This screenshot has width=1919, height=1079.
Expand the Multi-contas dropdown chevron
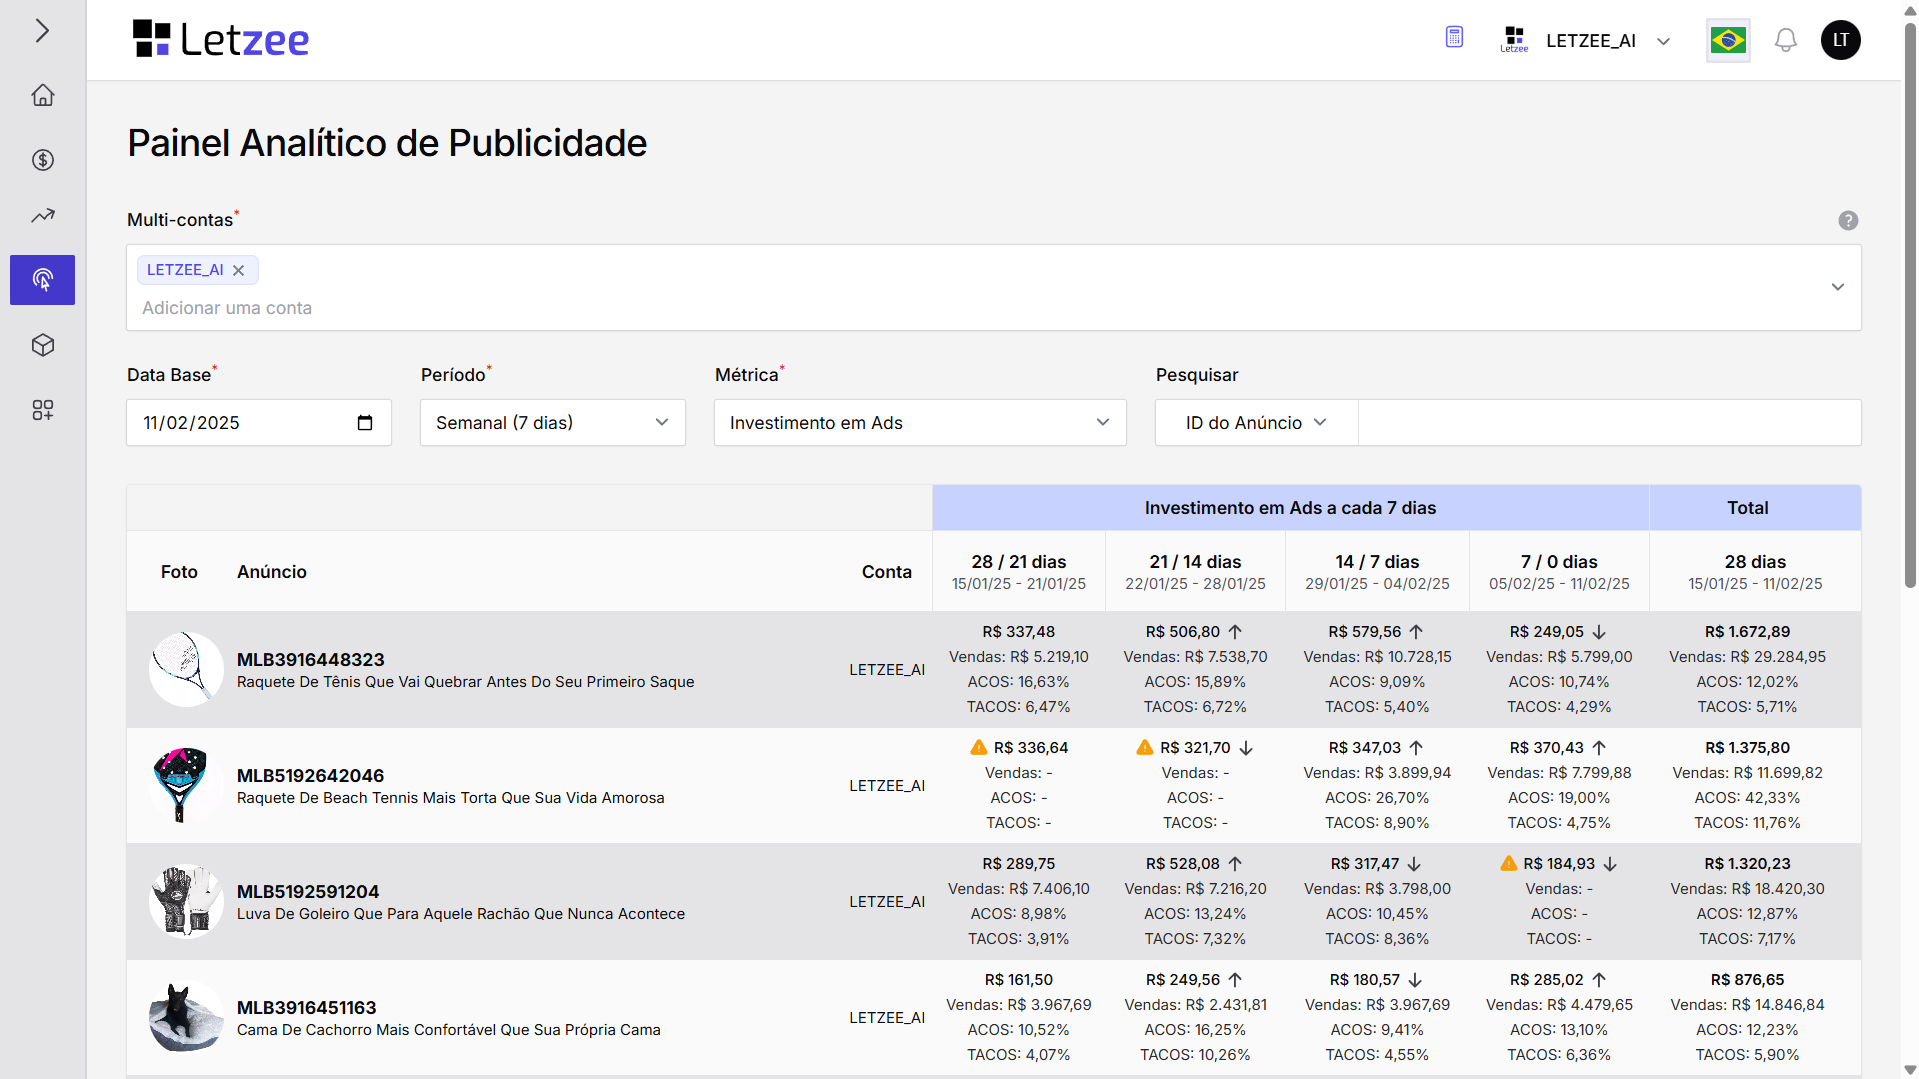[x=1837, y=287]
